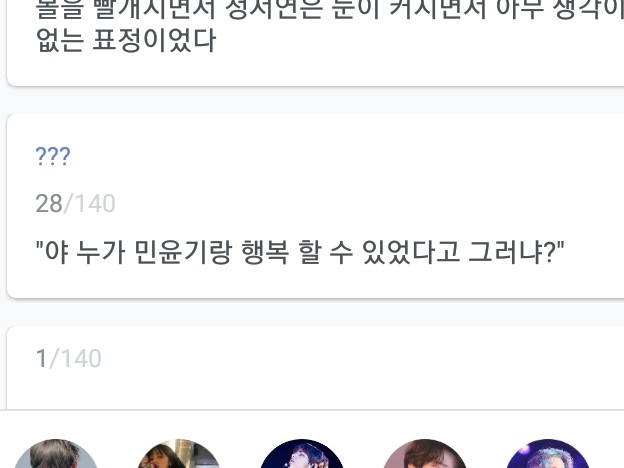Edit the quoted line beginning with 야 누가
This screenshot has width=624, height=468.
(x=300, y=252)
